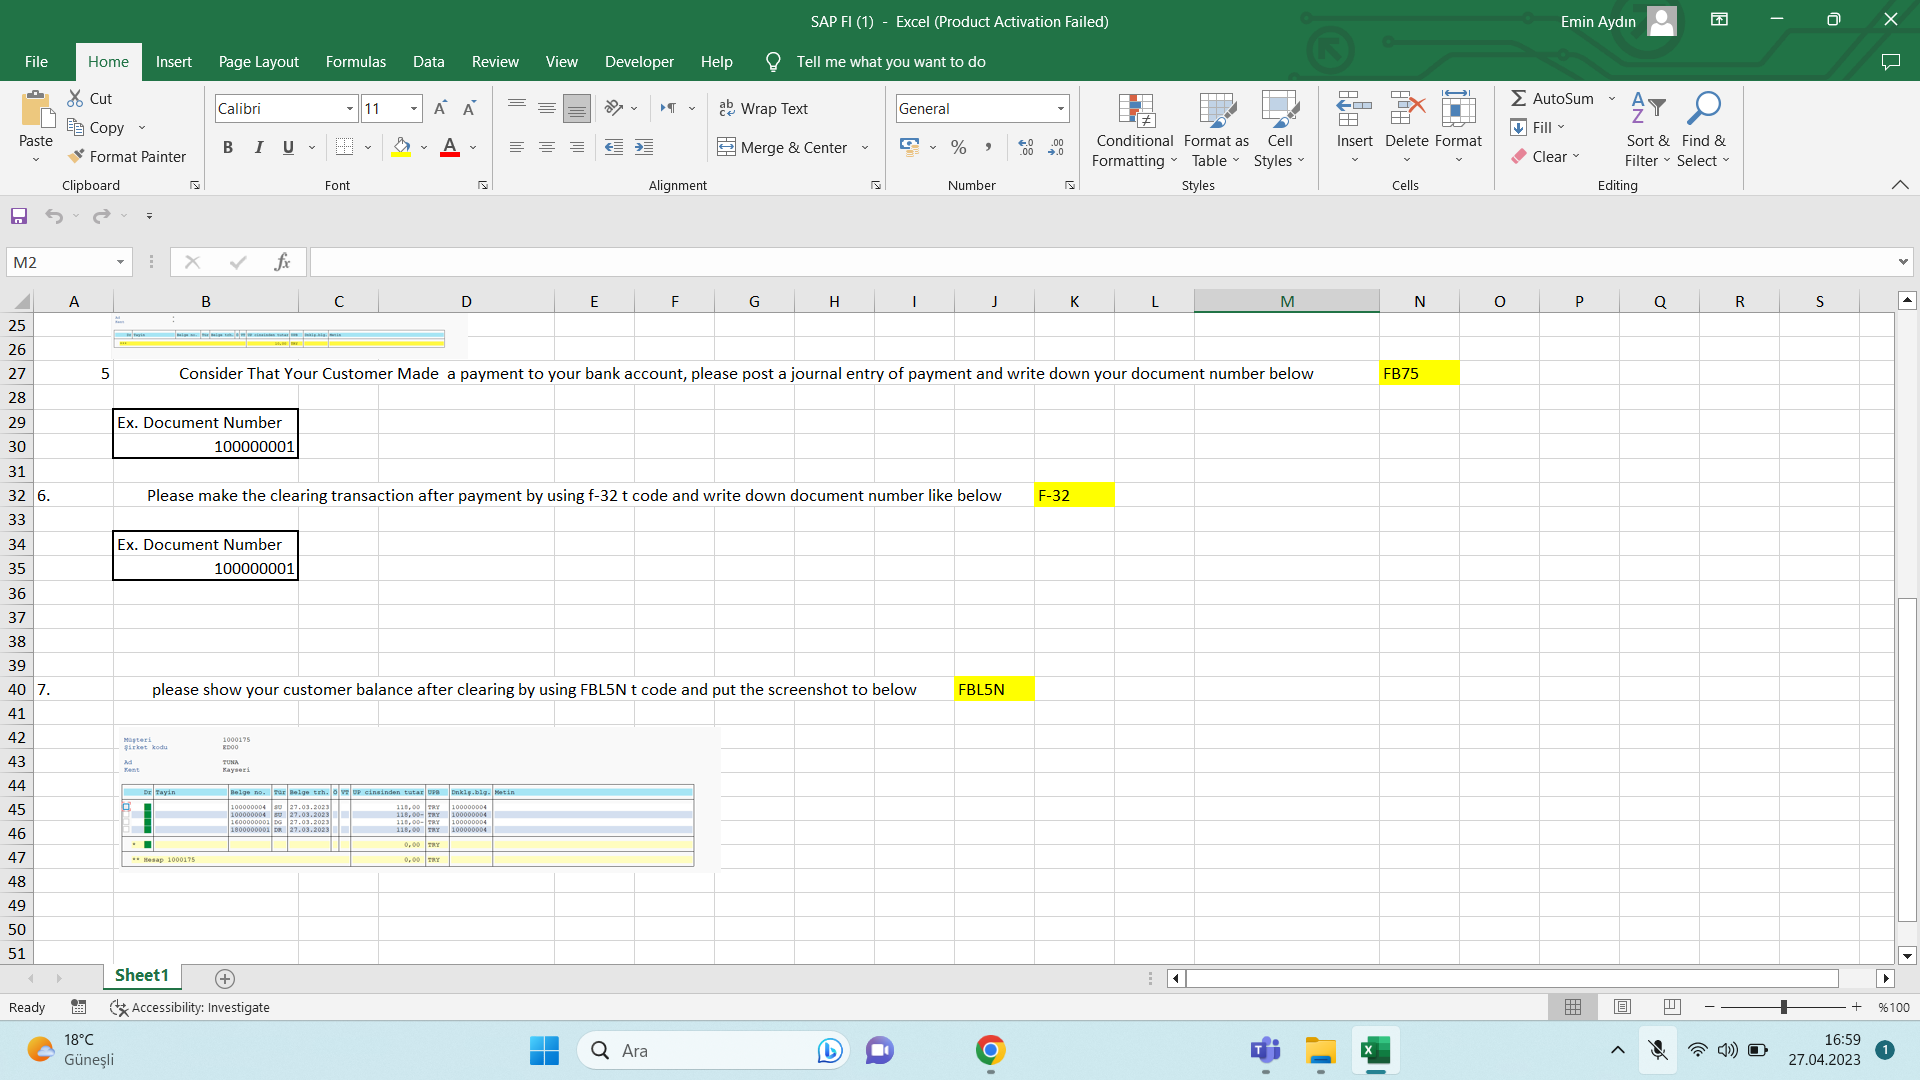The width and height of the screenshot is (1920, 1080).
Task: Click the AutoSum sigma icon
Action: point(1518,98)
